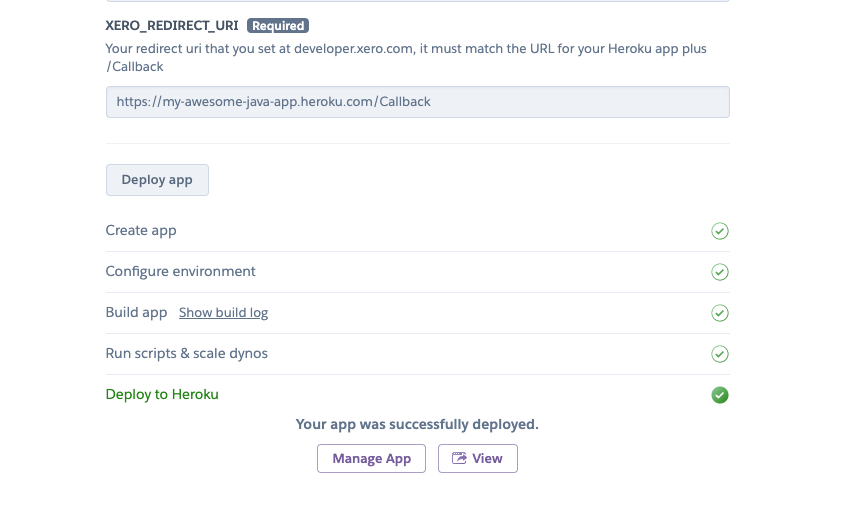Open the Show build log link
Viewport: 853px width, 507px height.
click(x=224, y=313)
